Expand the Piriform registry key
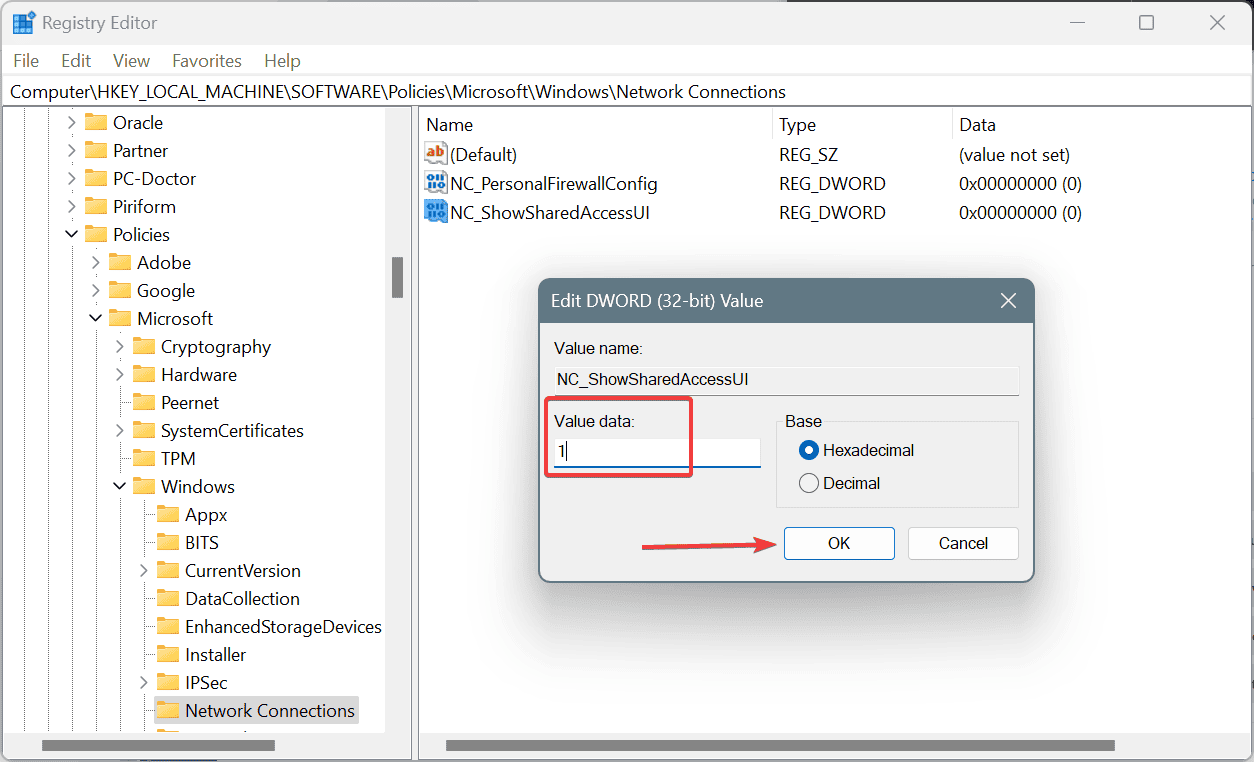Screen dimensions: 1254x762 [x=71, y=206]
